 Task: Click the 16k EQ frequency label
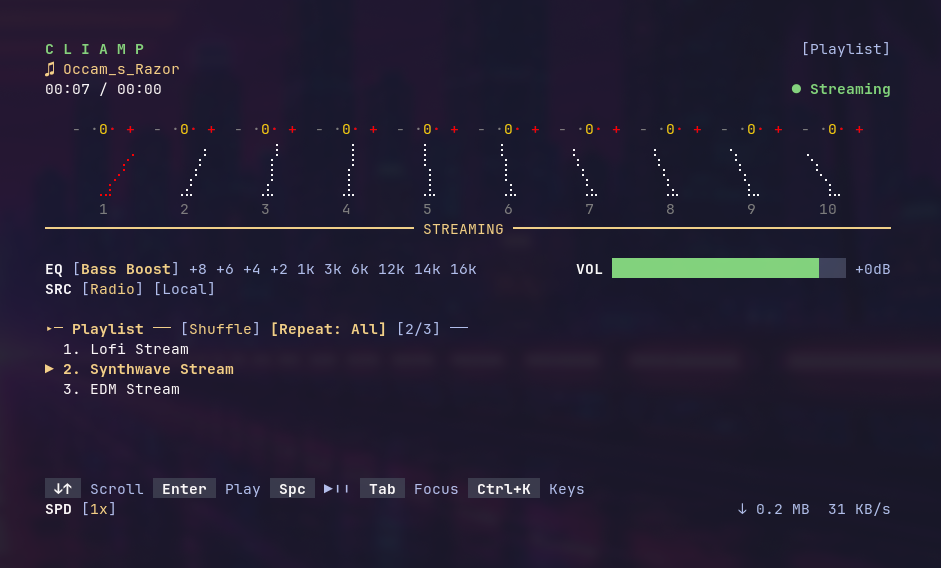tap(463, 269)
